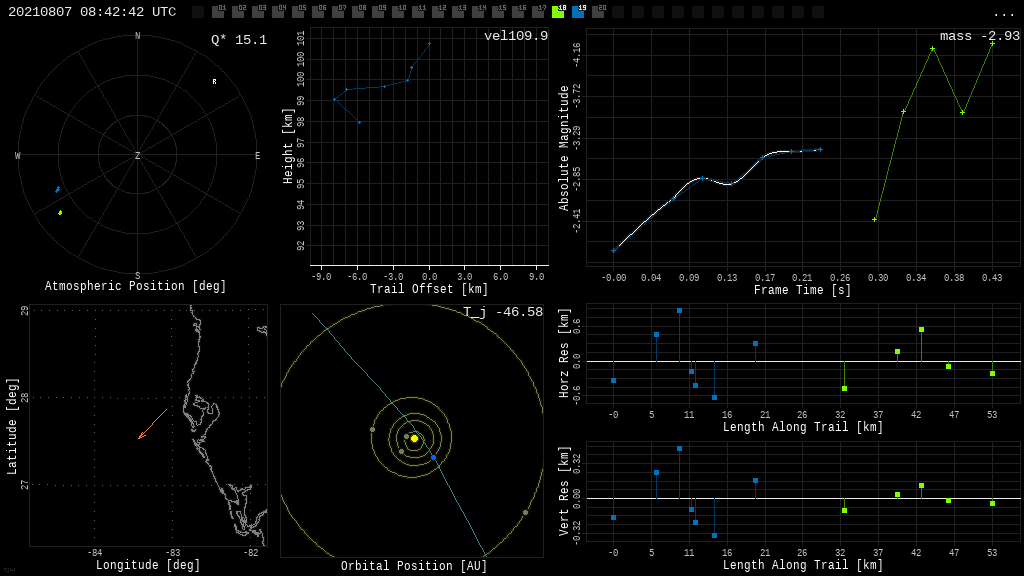Click the Atmospheric Position [deg] label
The width and height of the screenshot is (1024, 576).
click(135, 286)
